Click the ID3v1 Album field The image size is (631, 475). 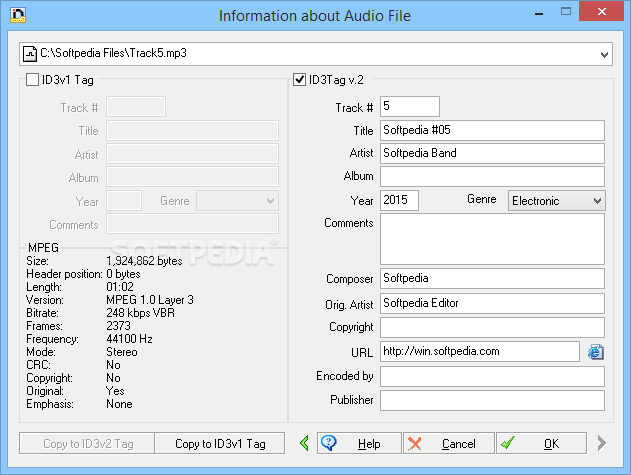(192, 177)
